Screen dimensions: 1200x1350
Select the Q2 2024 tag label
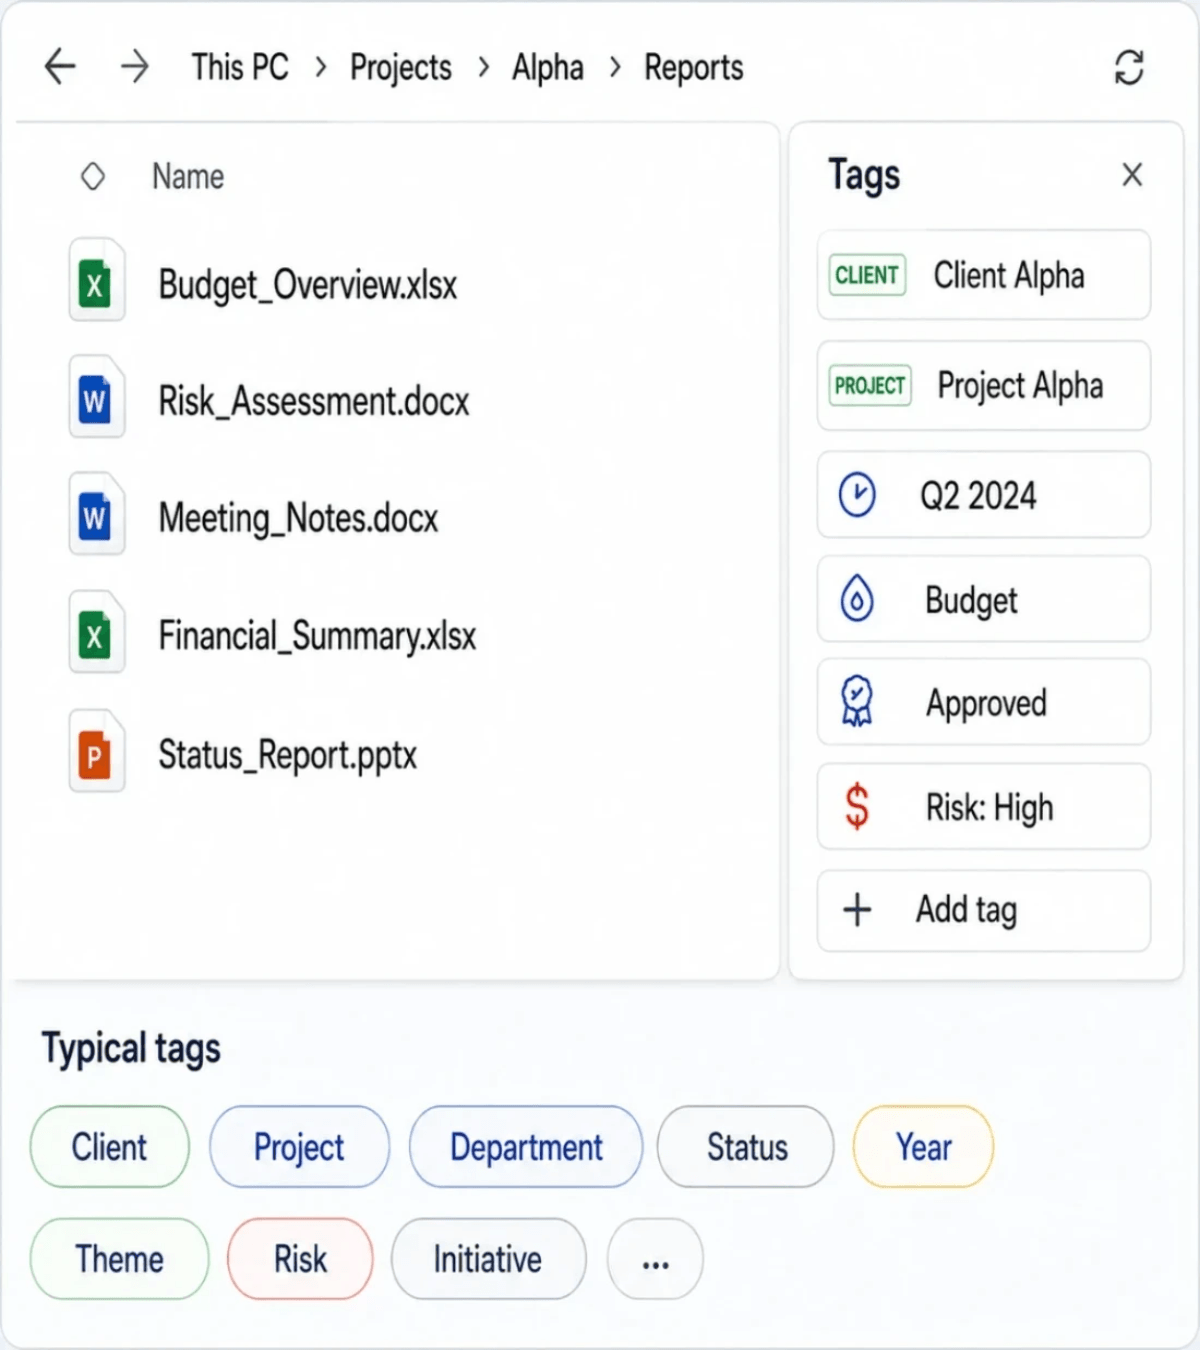coord(978,495)
